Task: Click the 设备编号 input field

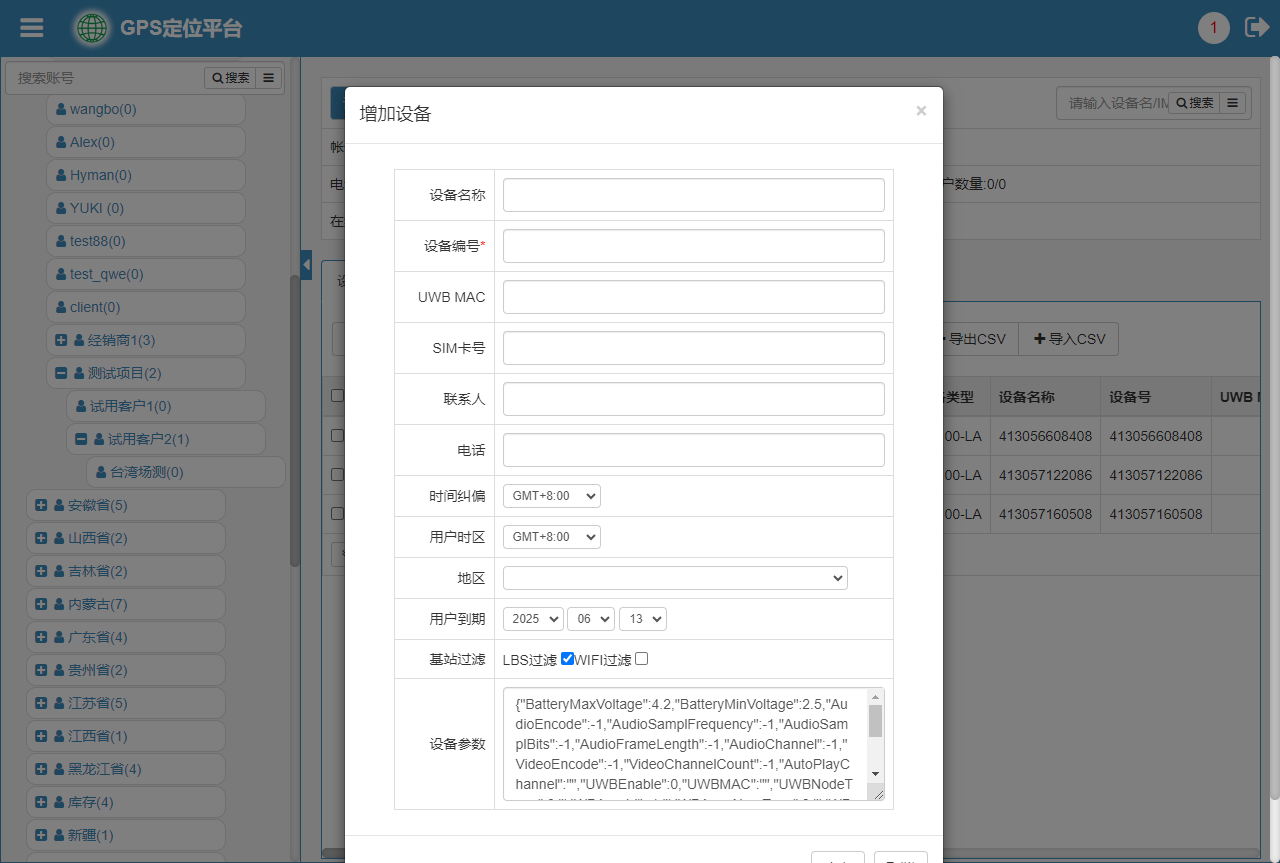Action: click(x=693, y=246)
